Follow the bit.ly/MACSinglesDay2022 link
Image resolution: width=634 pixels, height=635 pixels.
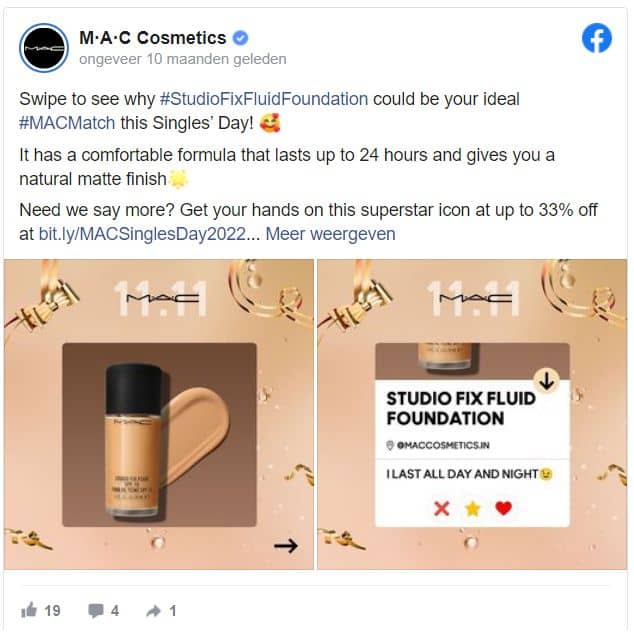point(142,234)
